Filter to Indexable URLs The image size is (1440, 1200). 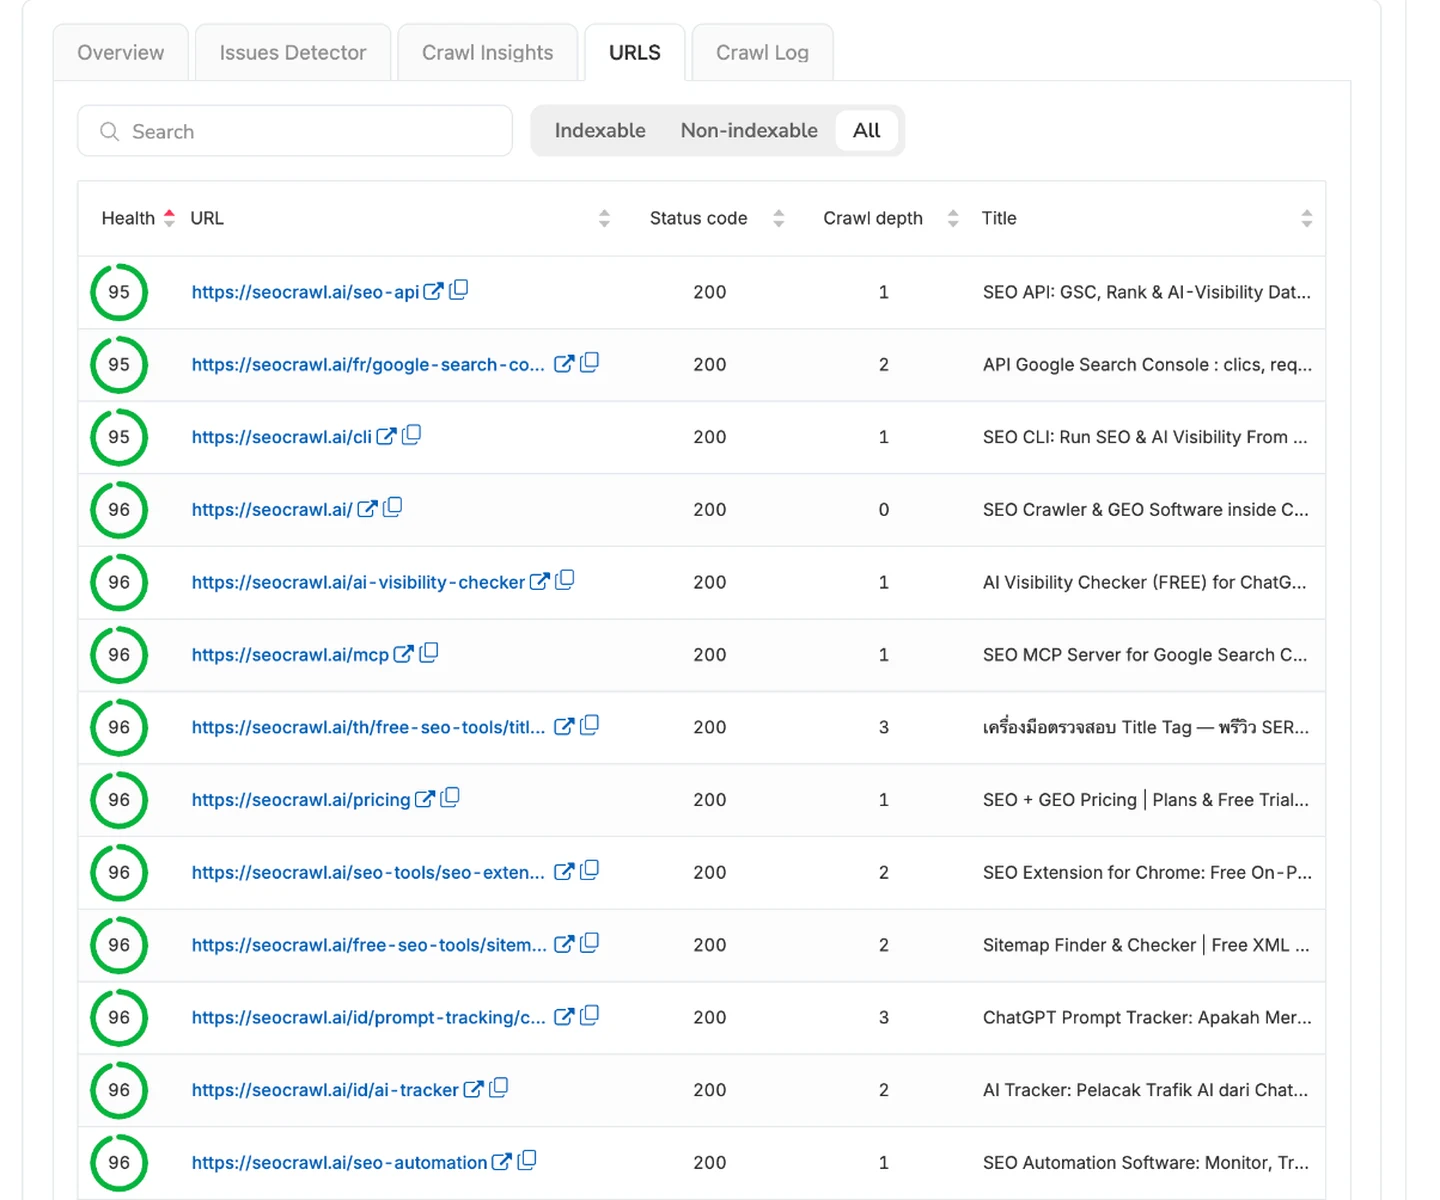600,130
